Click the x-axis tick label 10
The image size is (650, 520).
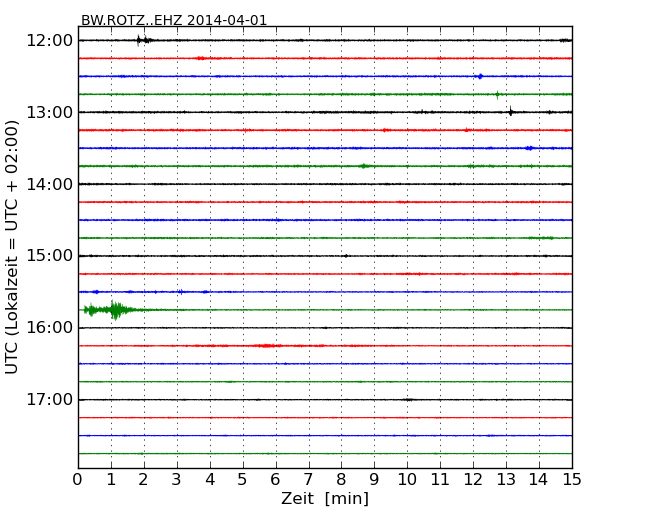[x=407, y=480]
